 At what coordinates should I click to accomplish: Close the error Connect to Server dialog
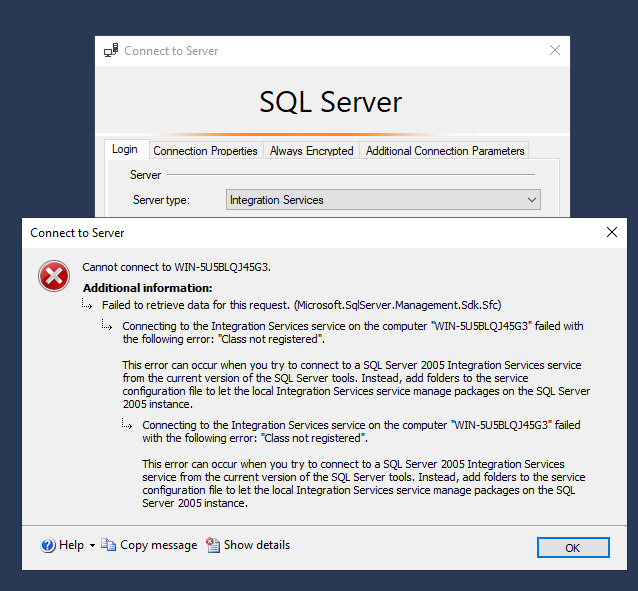coord(612,232)
